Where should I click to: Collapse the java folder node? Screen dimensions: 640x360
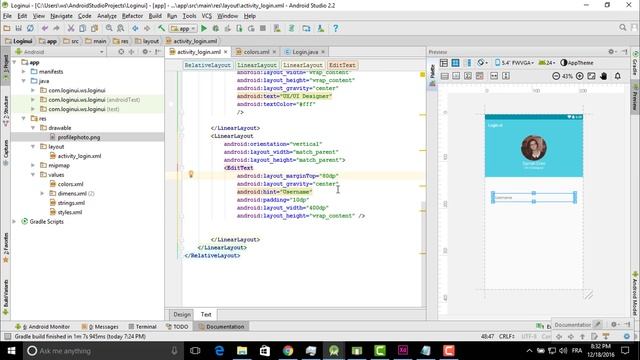[24, 81]
